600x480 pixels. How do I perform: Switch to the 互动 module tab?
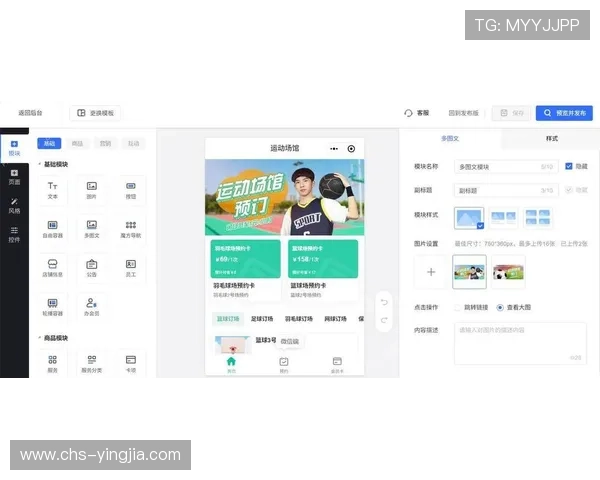134,144
